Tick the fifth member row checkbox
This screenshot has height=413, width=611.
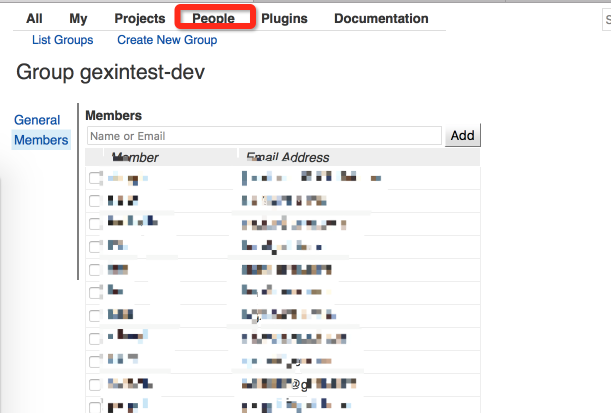click(95, 269)
